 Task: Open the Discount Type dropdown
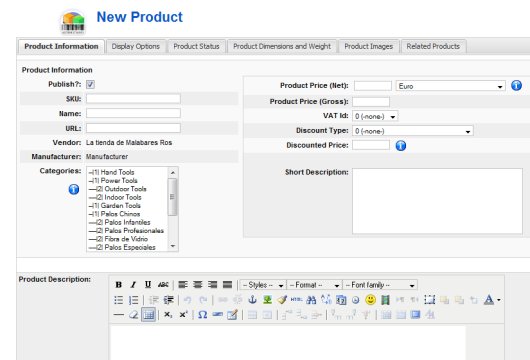pos(413,131)
